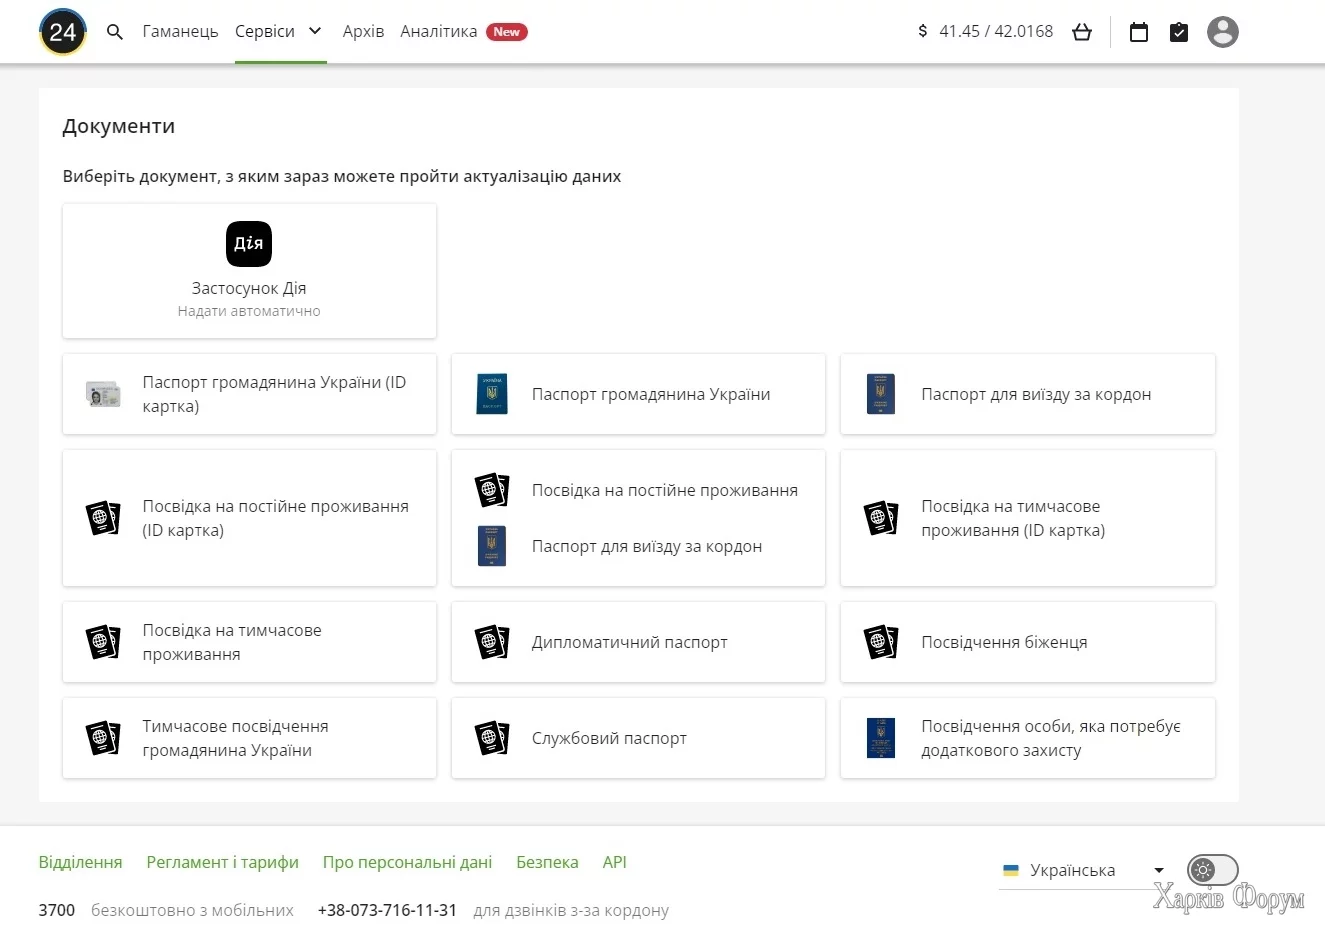Click the Privat24 logo icon
The height and width of the screenshot is (927, 1325).
click(62, 32)
